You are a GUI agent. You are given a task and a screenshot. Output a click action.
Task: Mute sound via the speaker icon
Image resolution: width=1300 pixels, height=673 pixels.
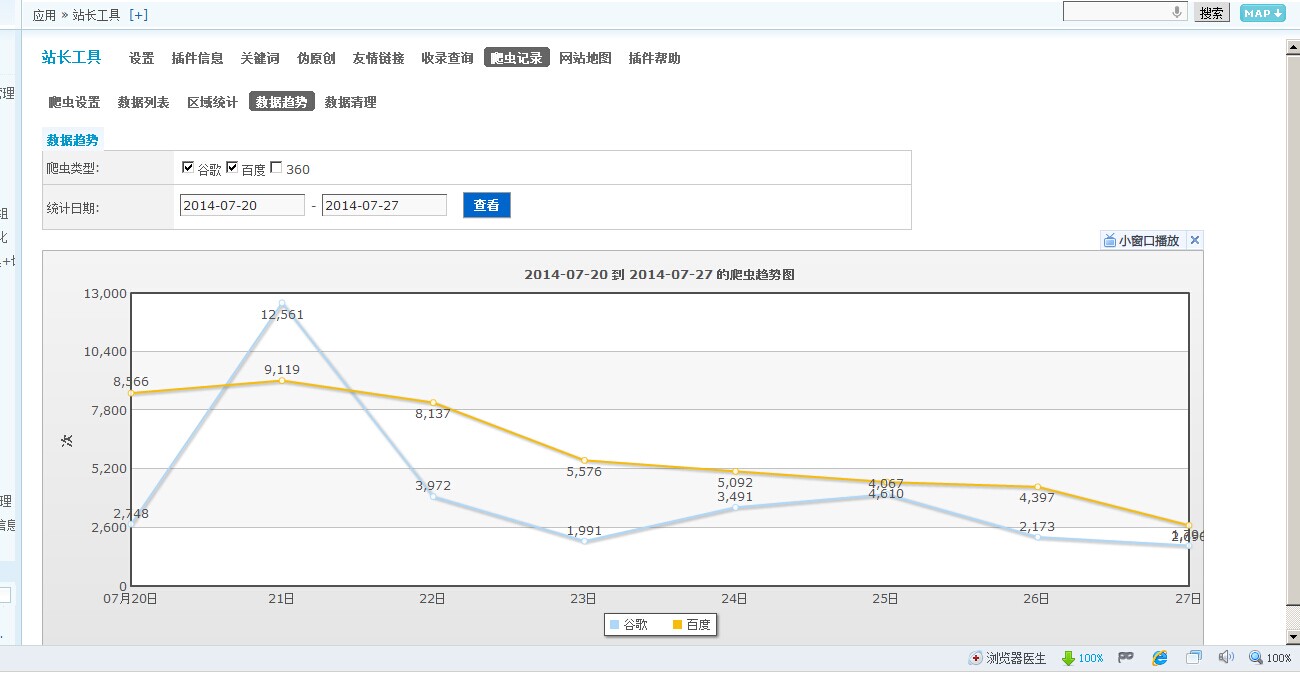1226,657
